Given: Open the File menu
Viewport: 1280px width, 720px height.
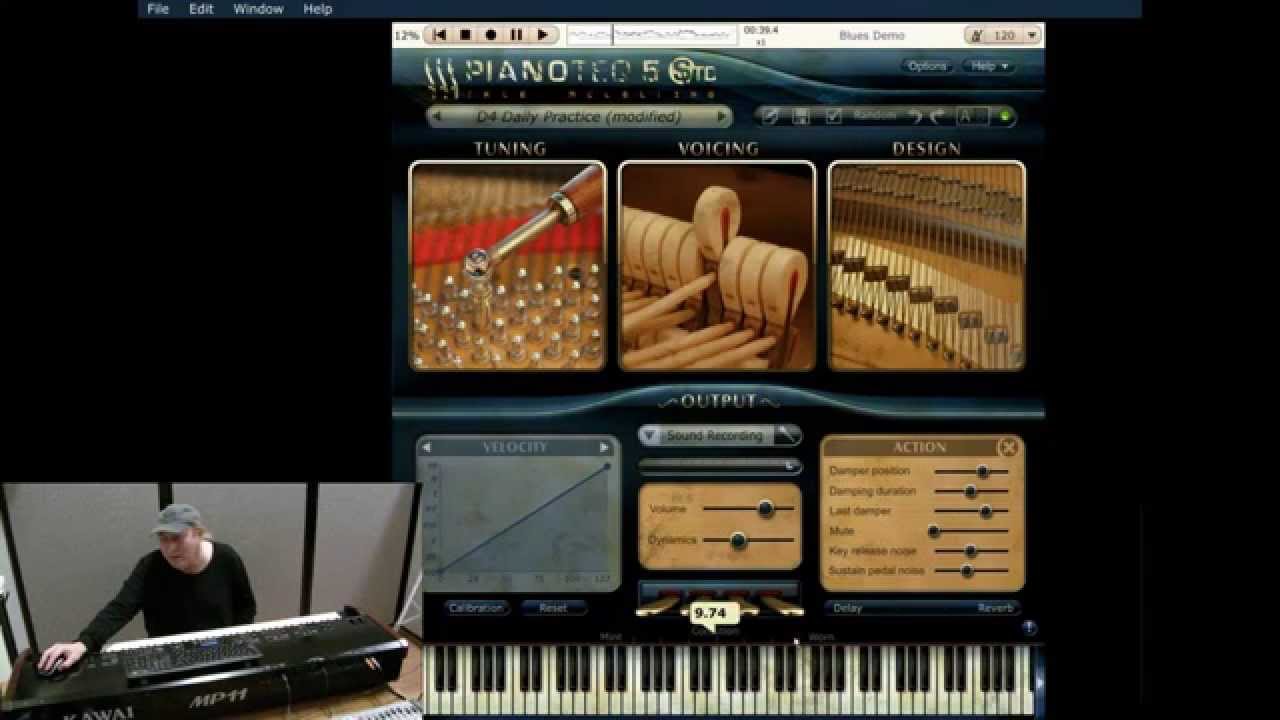Looking at the screenshot, I should [158, 9].
